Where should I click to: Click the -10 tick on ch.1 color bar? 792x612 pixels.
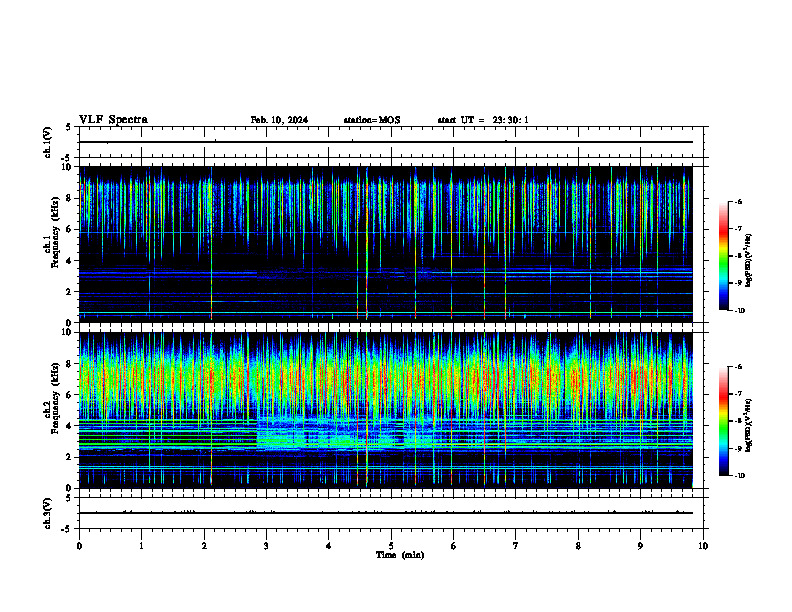click(739, 310)
